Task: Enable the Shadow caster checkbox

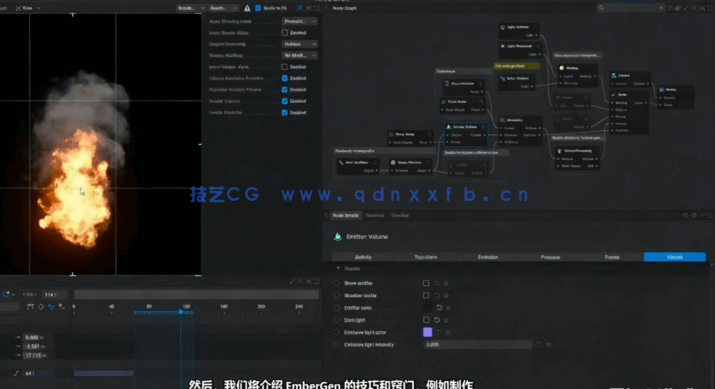Action: click(426, 296)
